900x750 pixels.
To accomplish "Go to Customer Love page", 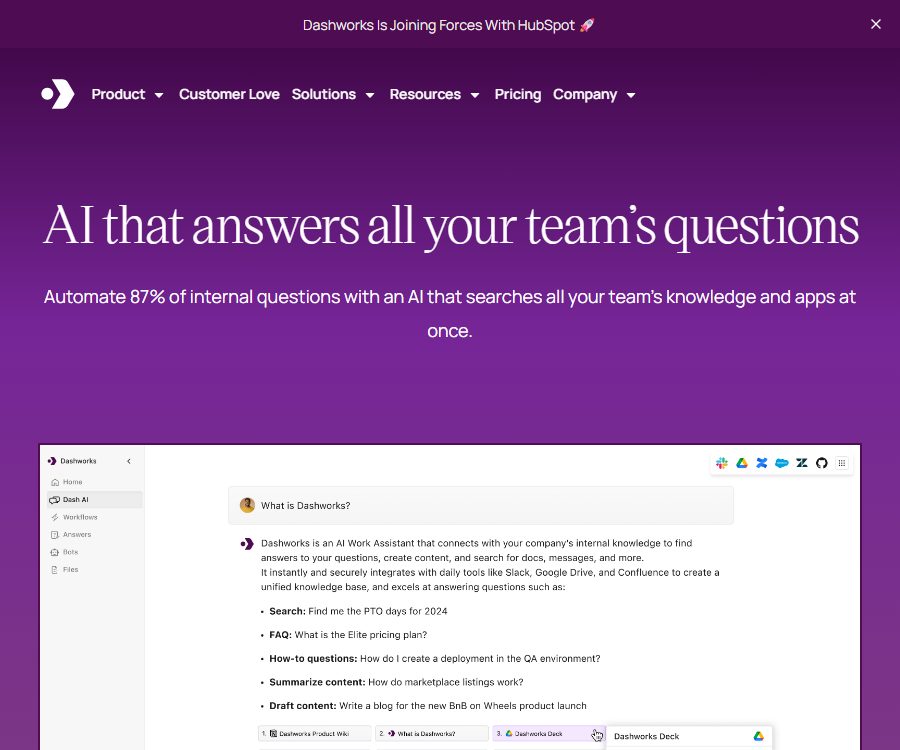I will (229, 94).
